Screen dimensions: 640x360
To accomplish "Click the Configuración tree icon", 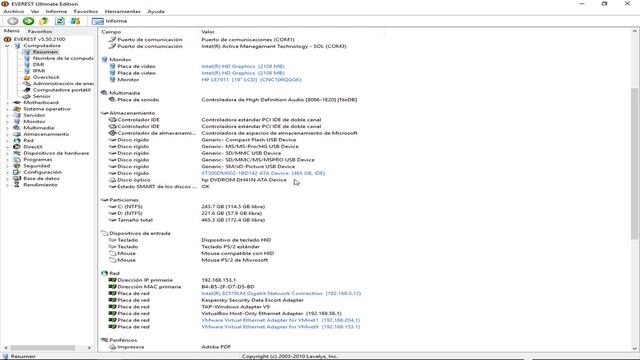I will pyautogui.click(x=17, y=172).
